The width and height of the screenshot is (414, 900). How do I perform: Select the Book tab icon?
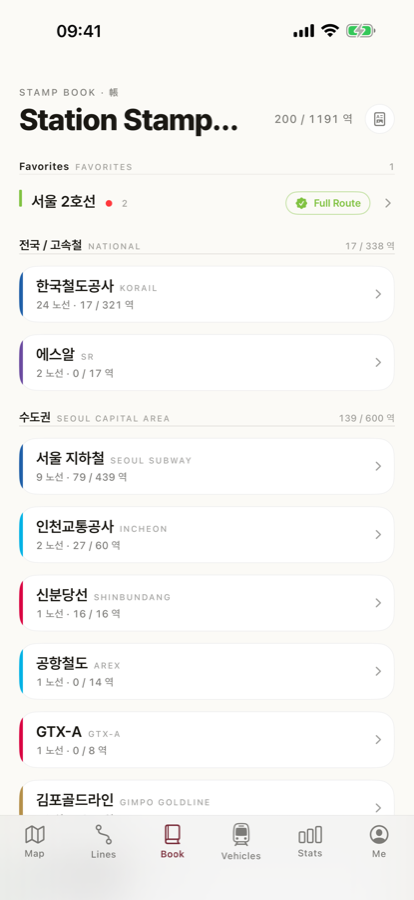pyautogui.click(x=172, y=834)
